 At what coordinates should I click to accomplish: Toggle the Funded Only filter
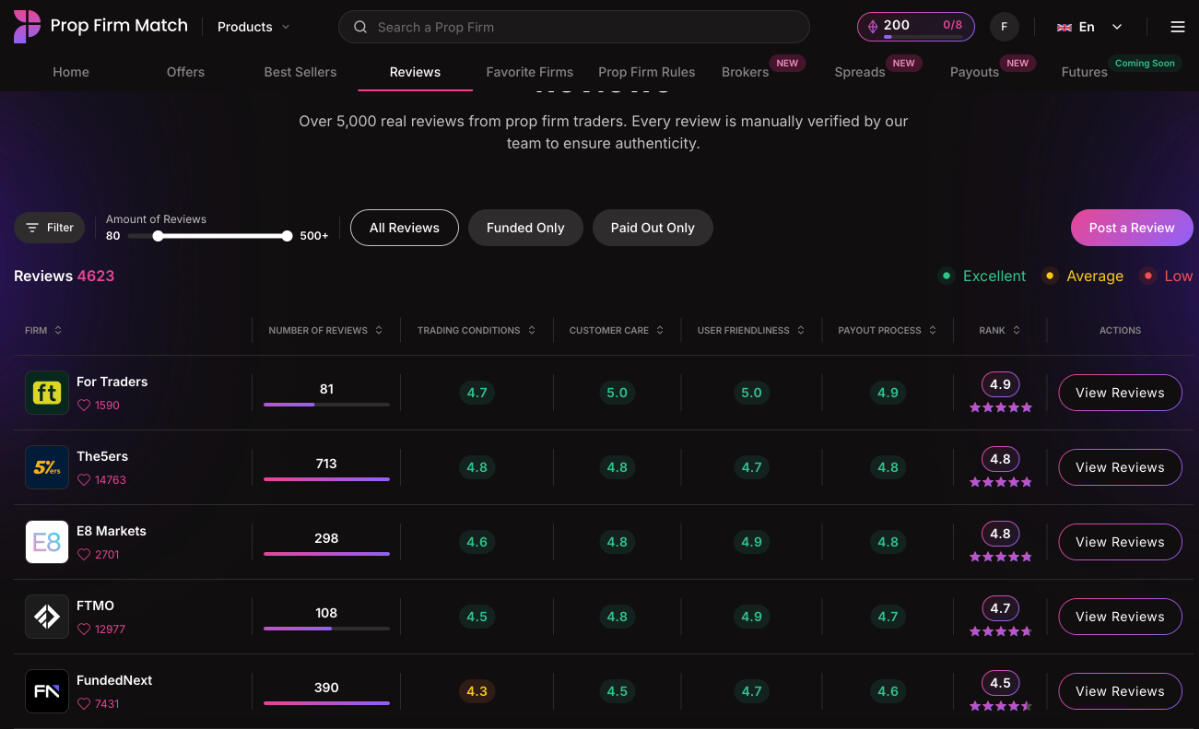coord(525,228)
